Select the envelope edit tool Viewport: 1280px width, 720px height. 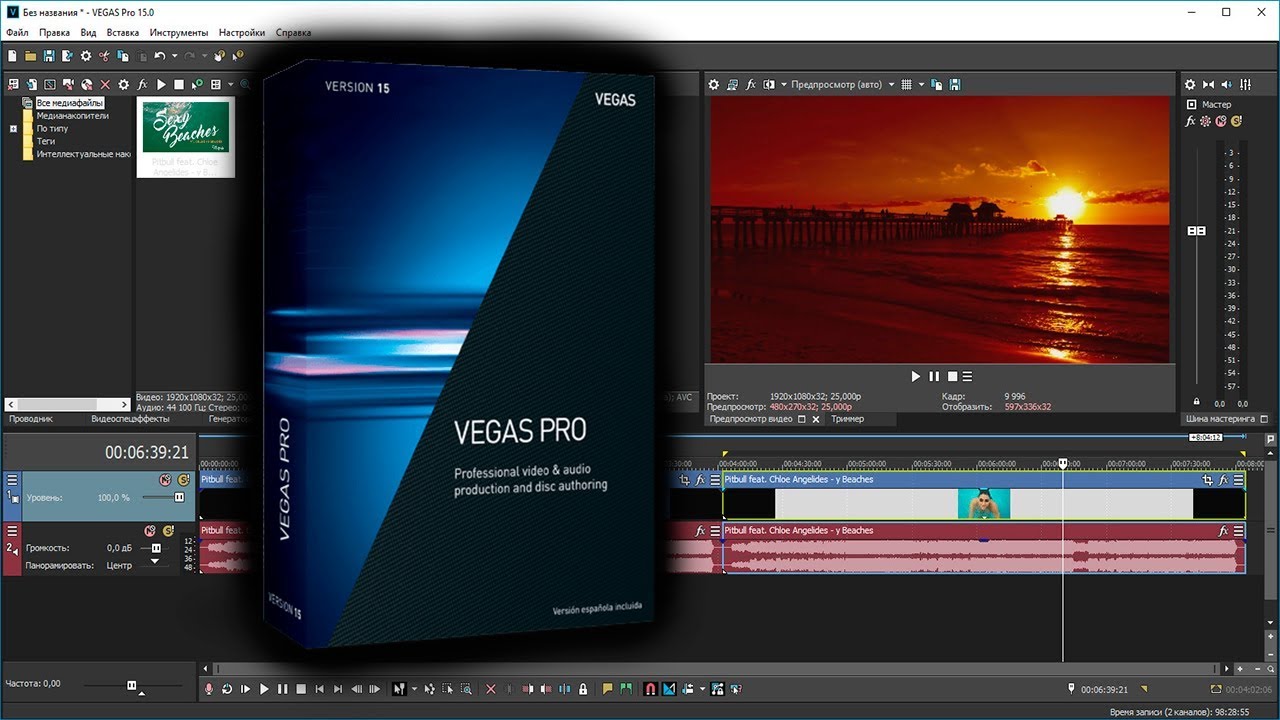pos(429,689)
